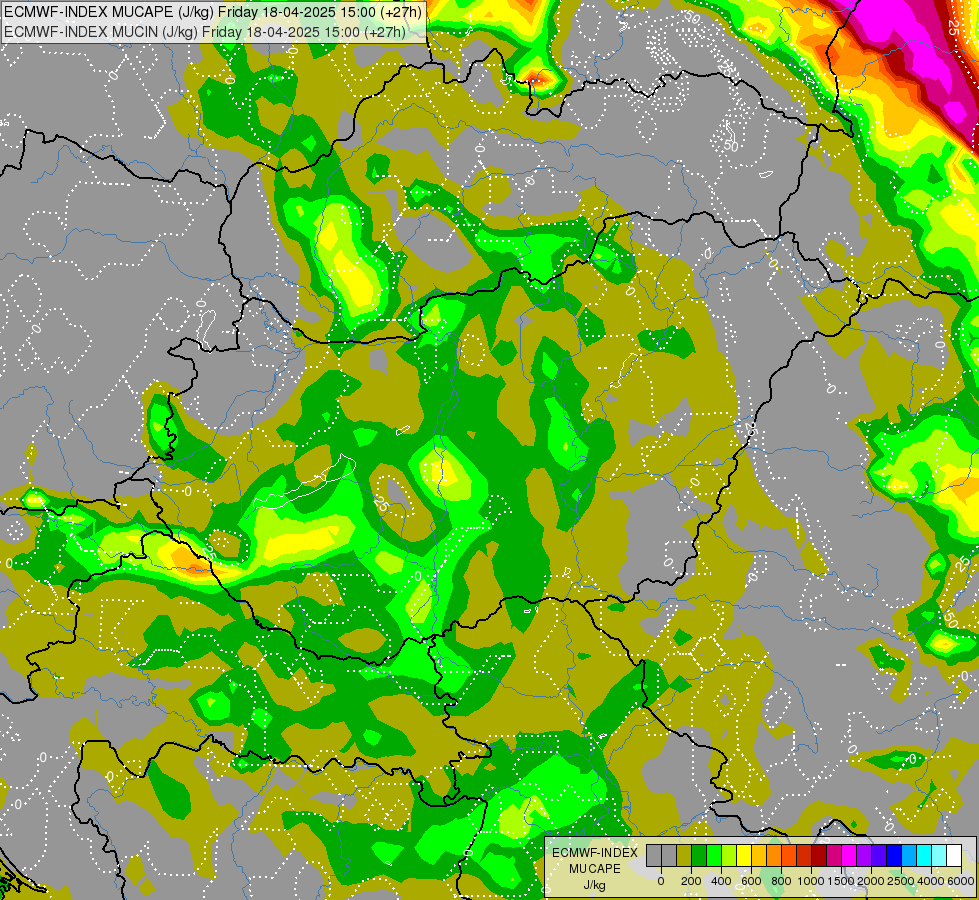Click the legend value 6000
This screenshot has height=900, width=979.
tap(960, 881)
